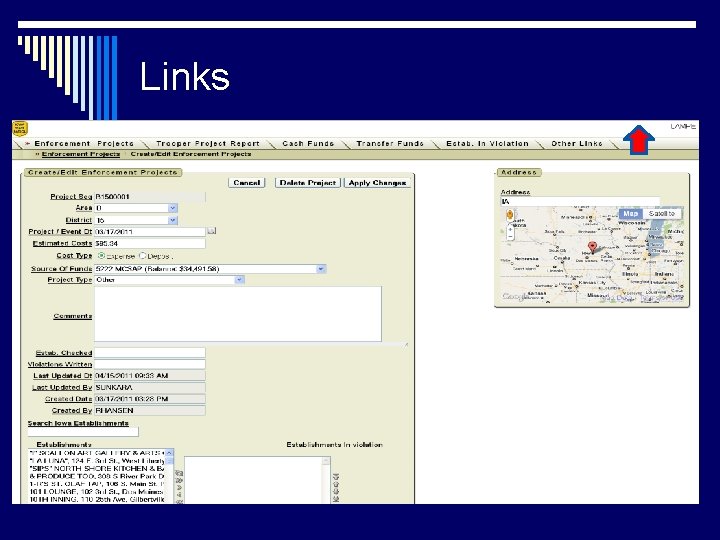Switch to the Cash Funds tab
The width and height of the screenshot is (720, 540).
pos(308,144)
